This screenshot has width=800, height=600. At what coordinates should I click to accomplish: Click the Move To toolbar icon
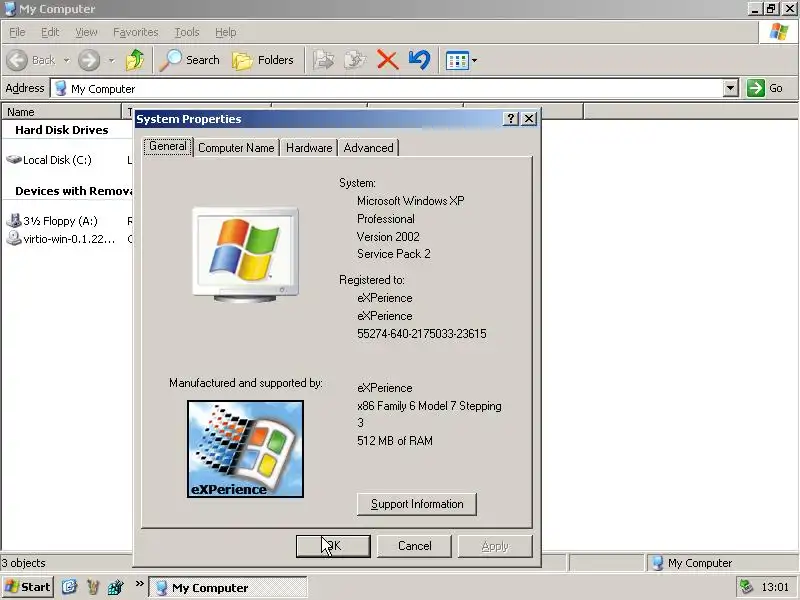pos(323,60)
